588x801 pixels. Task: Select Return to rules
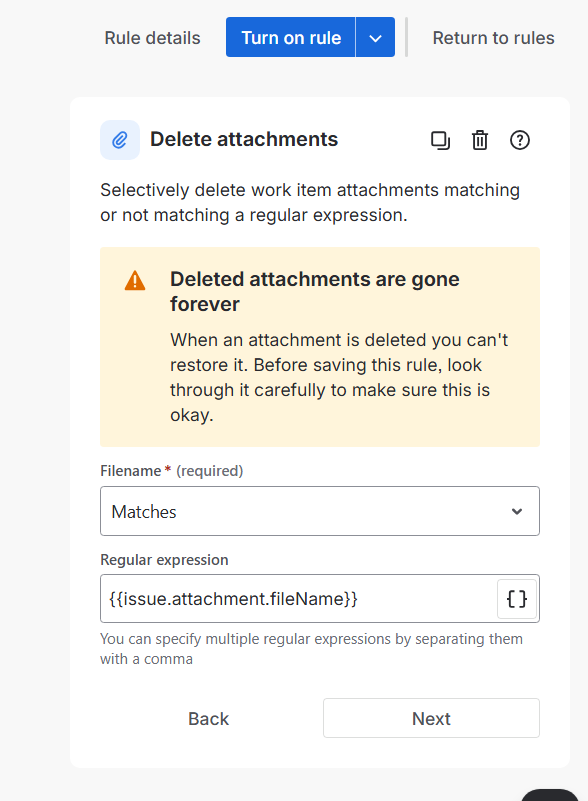pyautogui.click(x=493, y=37)
